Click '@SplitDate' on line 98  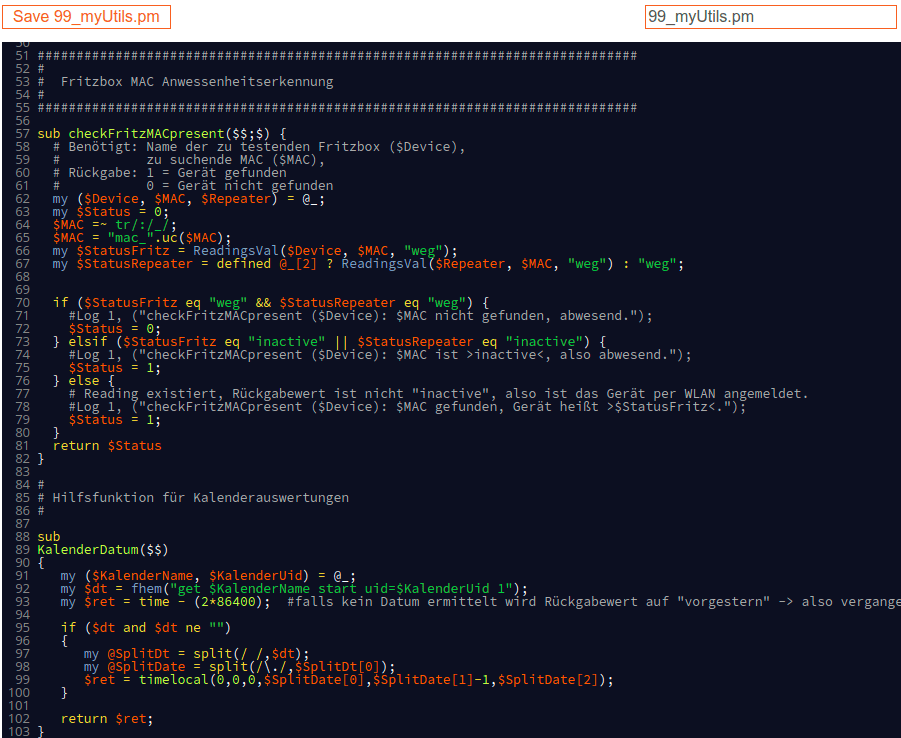(146, 667)
